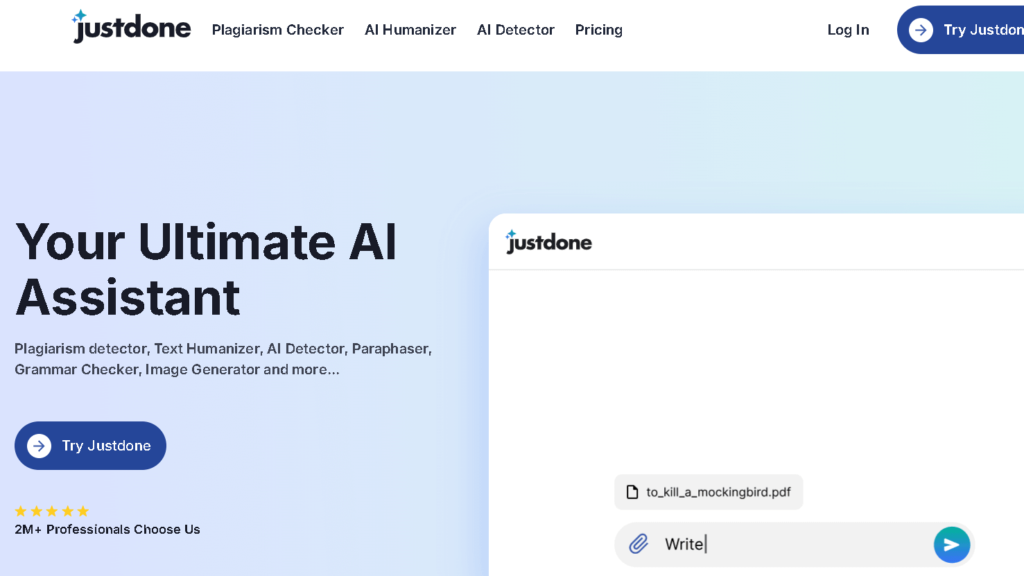Click the first star in the rating row
Image resolution: width=1024 pixels, height=576 pixels.
point(19,510)
